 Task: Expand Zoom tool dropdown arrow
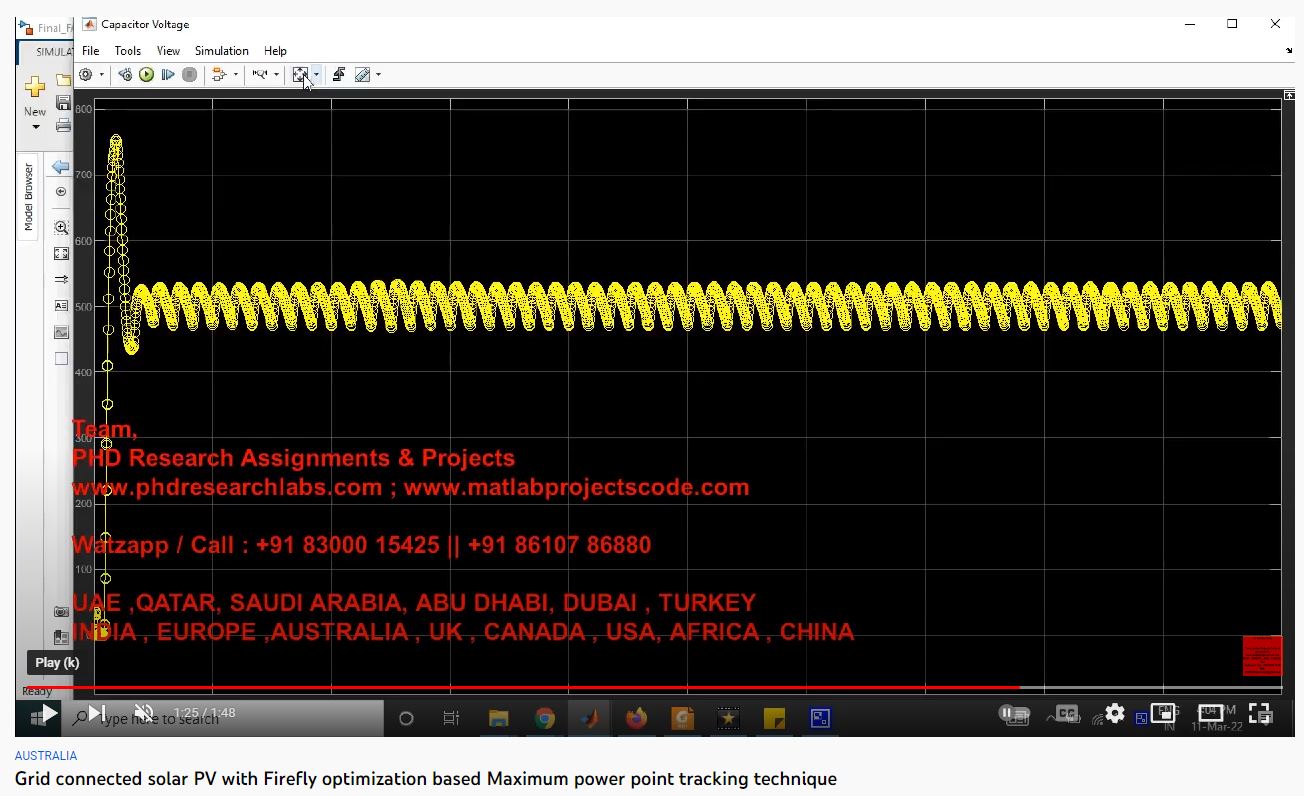click(276, 75)
